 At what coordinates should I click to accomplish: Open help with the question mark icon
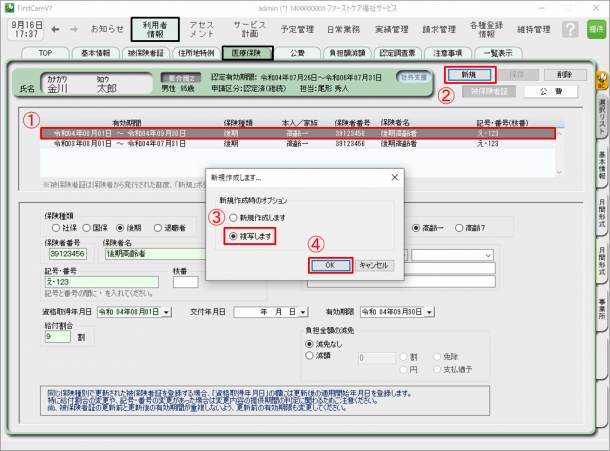[571, 30]
